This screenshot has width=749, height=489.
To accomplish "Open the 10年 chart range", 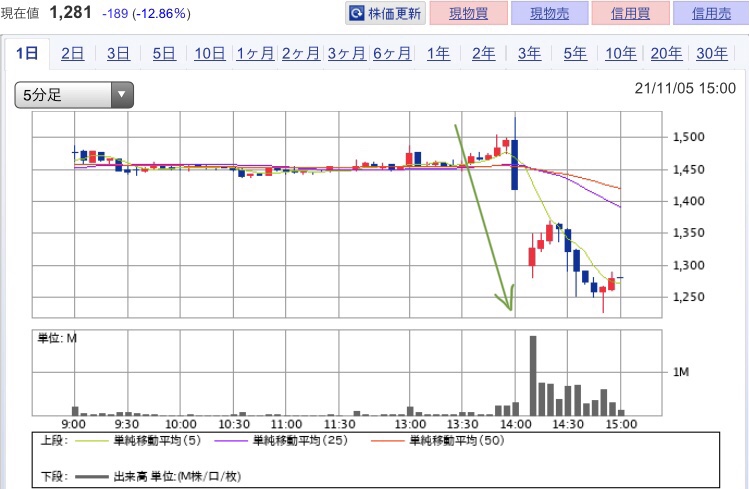I will (621, 53).
